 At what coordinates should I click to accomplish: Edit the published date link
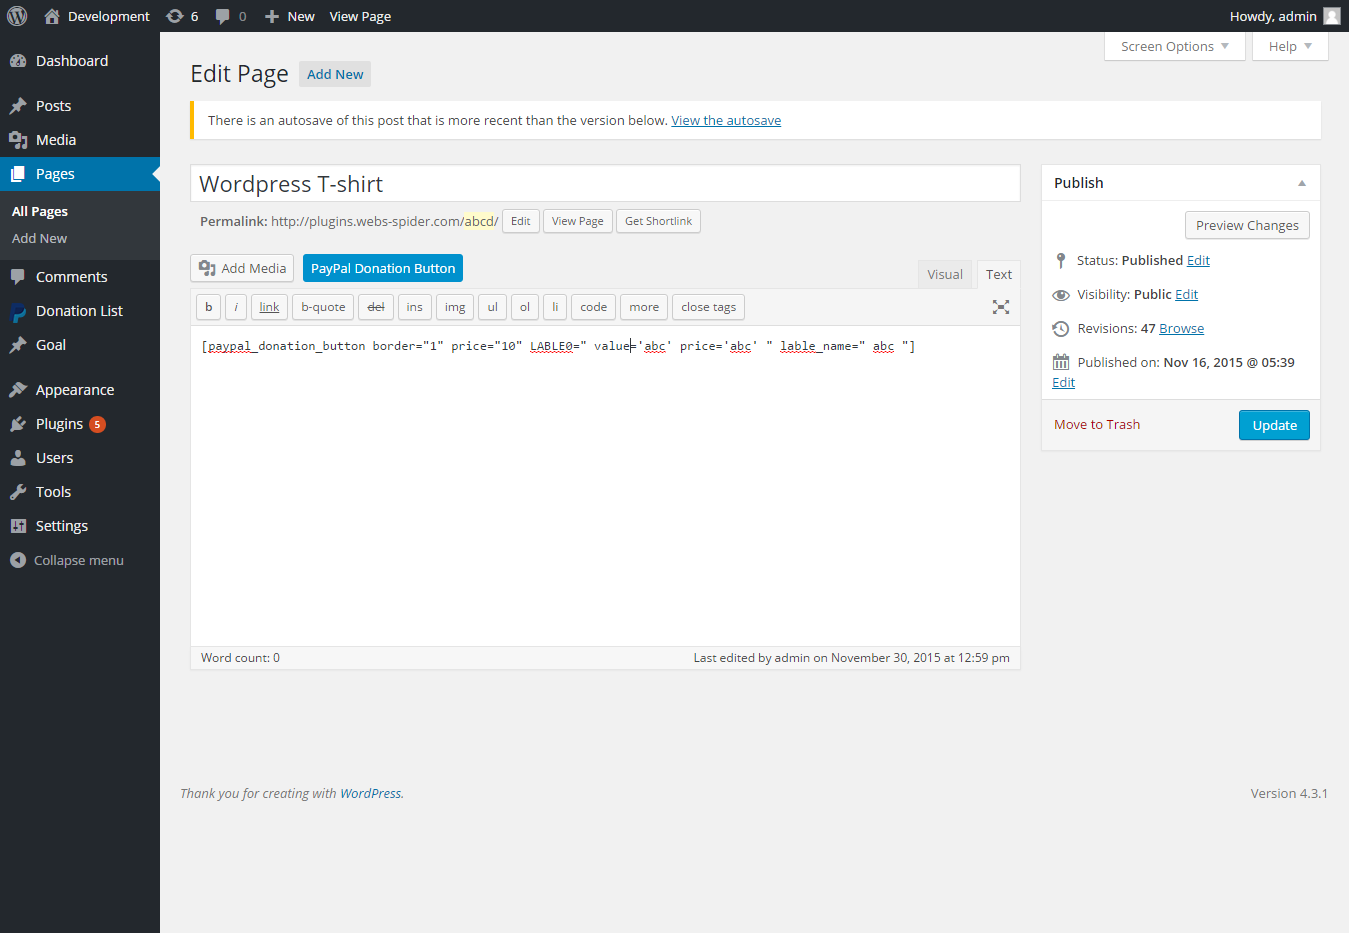(1063, 382)
